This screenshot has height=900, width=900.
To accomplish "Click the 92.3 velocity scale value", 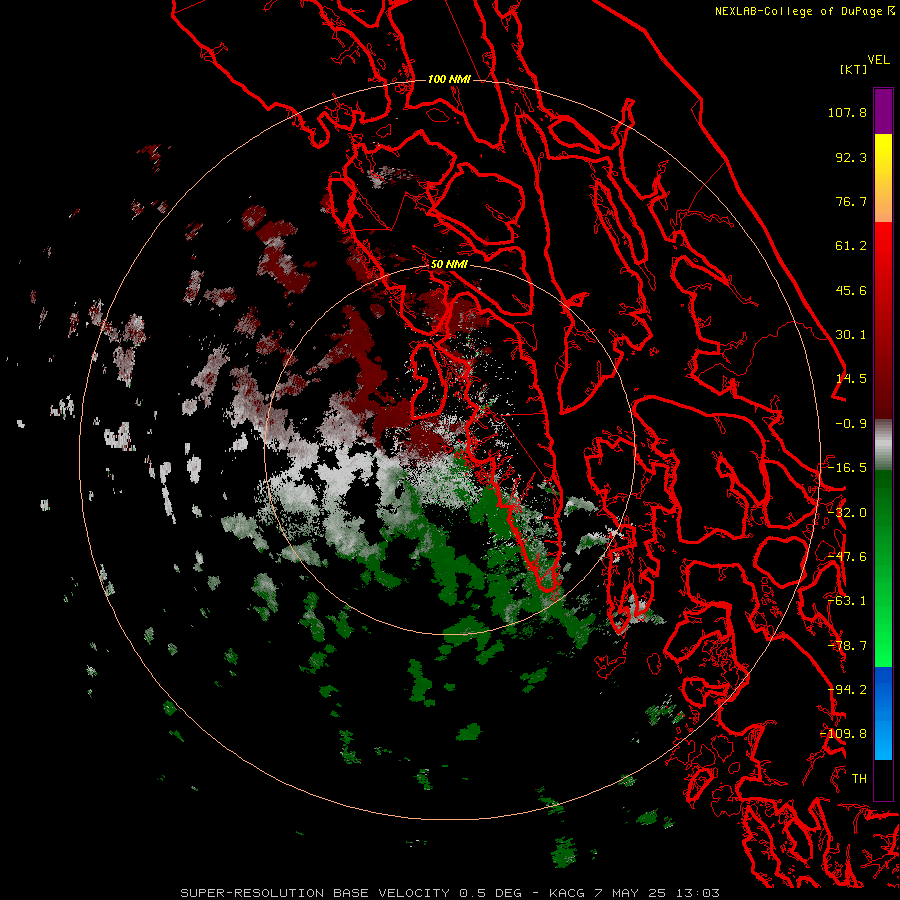I will [851, 157].
